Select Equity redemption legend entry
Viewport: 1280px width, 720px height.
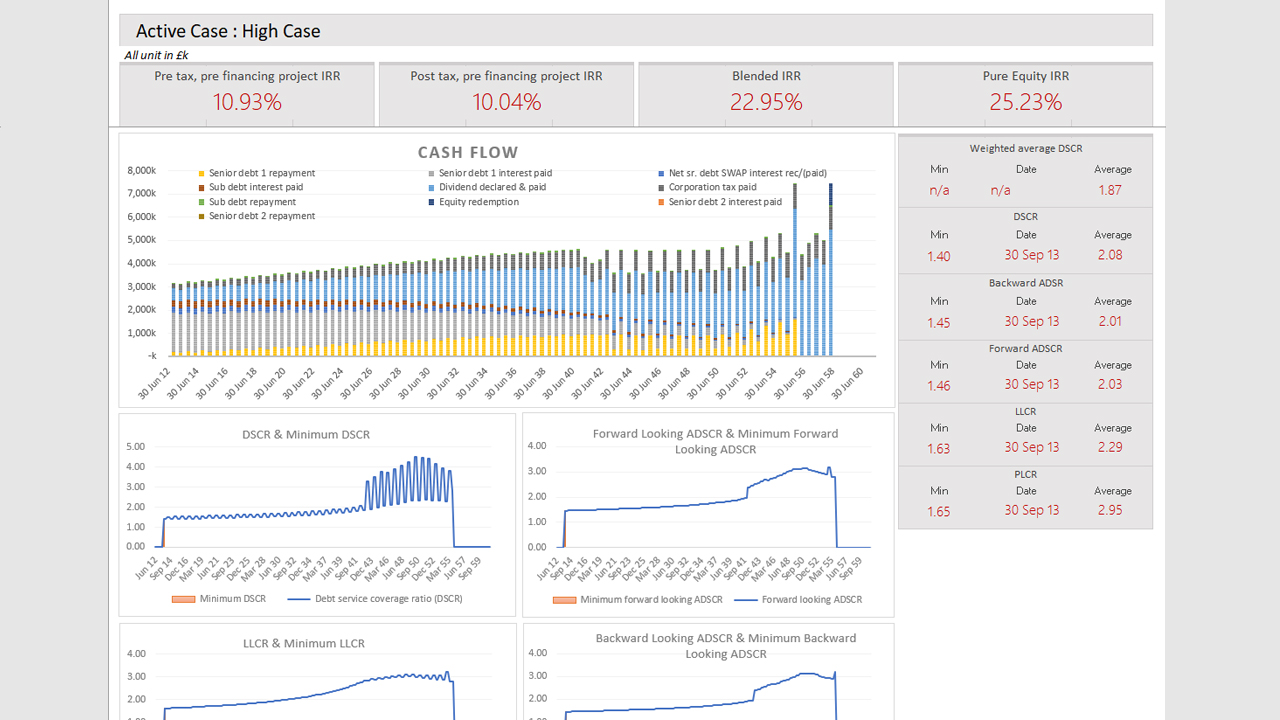(479, 202)
